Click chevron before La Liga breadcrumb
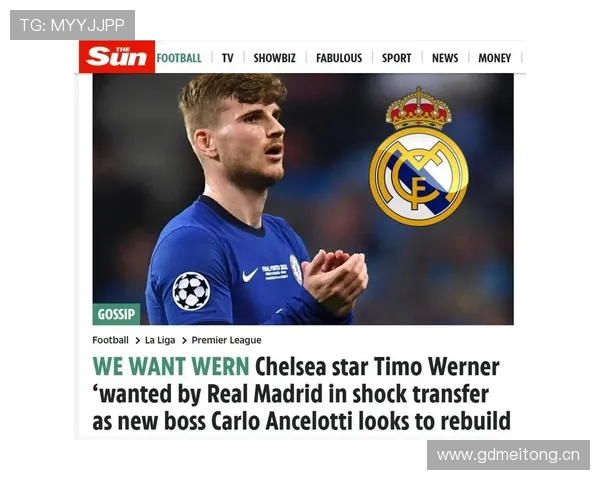The image size is (600, 480). pyautogui.click(x=137, y=340)
